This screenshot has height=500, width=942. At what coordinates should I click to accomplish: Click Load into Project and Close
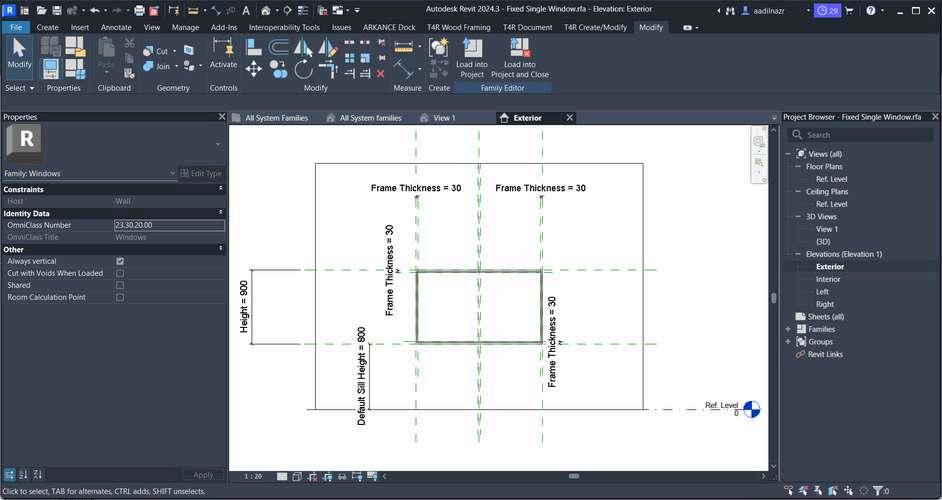520,58
